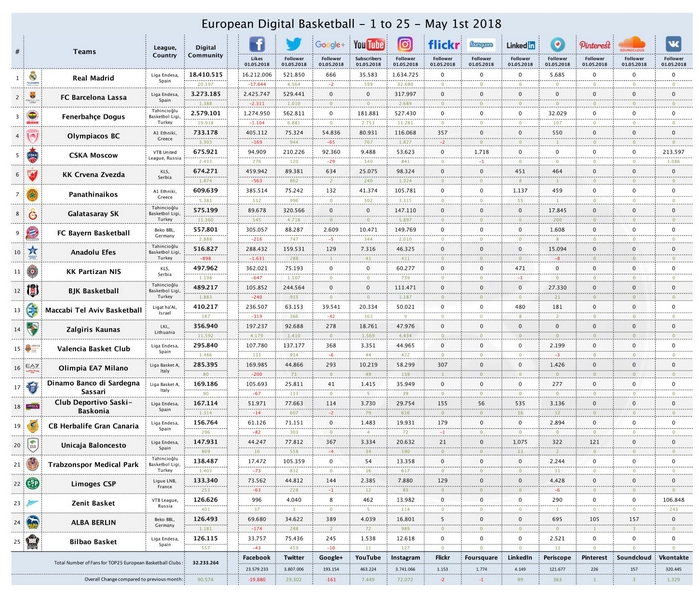
Task: Click the Bilbao Basket logo
Action: [x=33, y=542]
